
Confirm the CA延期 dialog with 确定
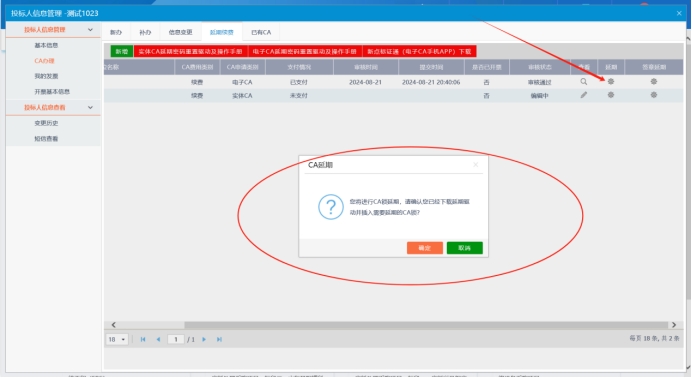pyautogui.click(x=425, y=248)
